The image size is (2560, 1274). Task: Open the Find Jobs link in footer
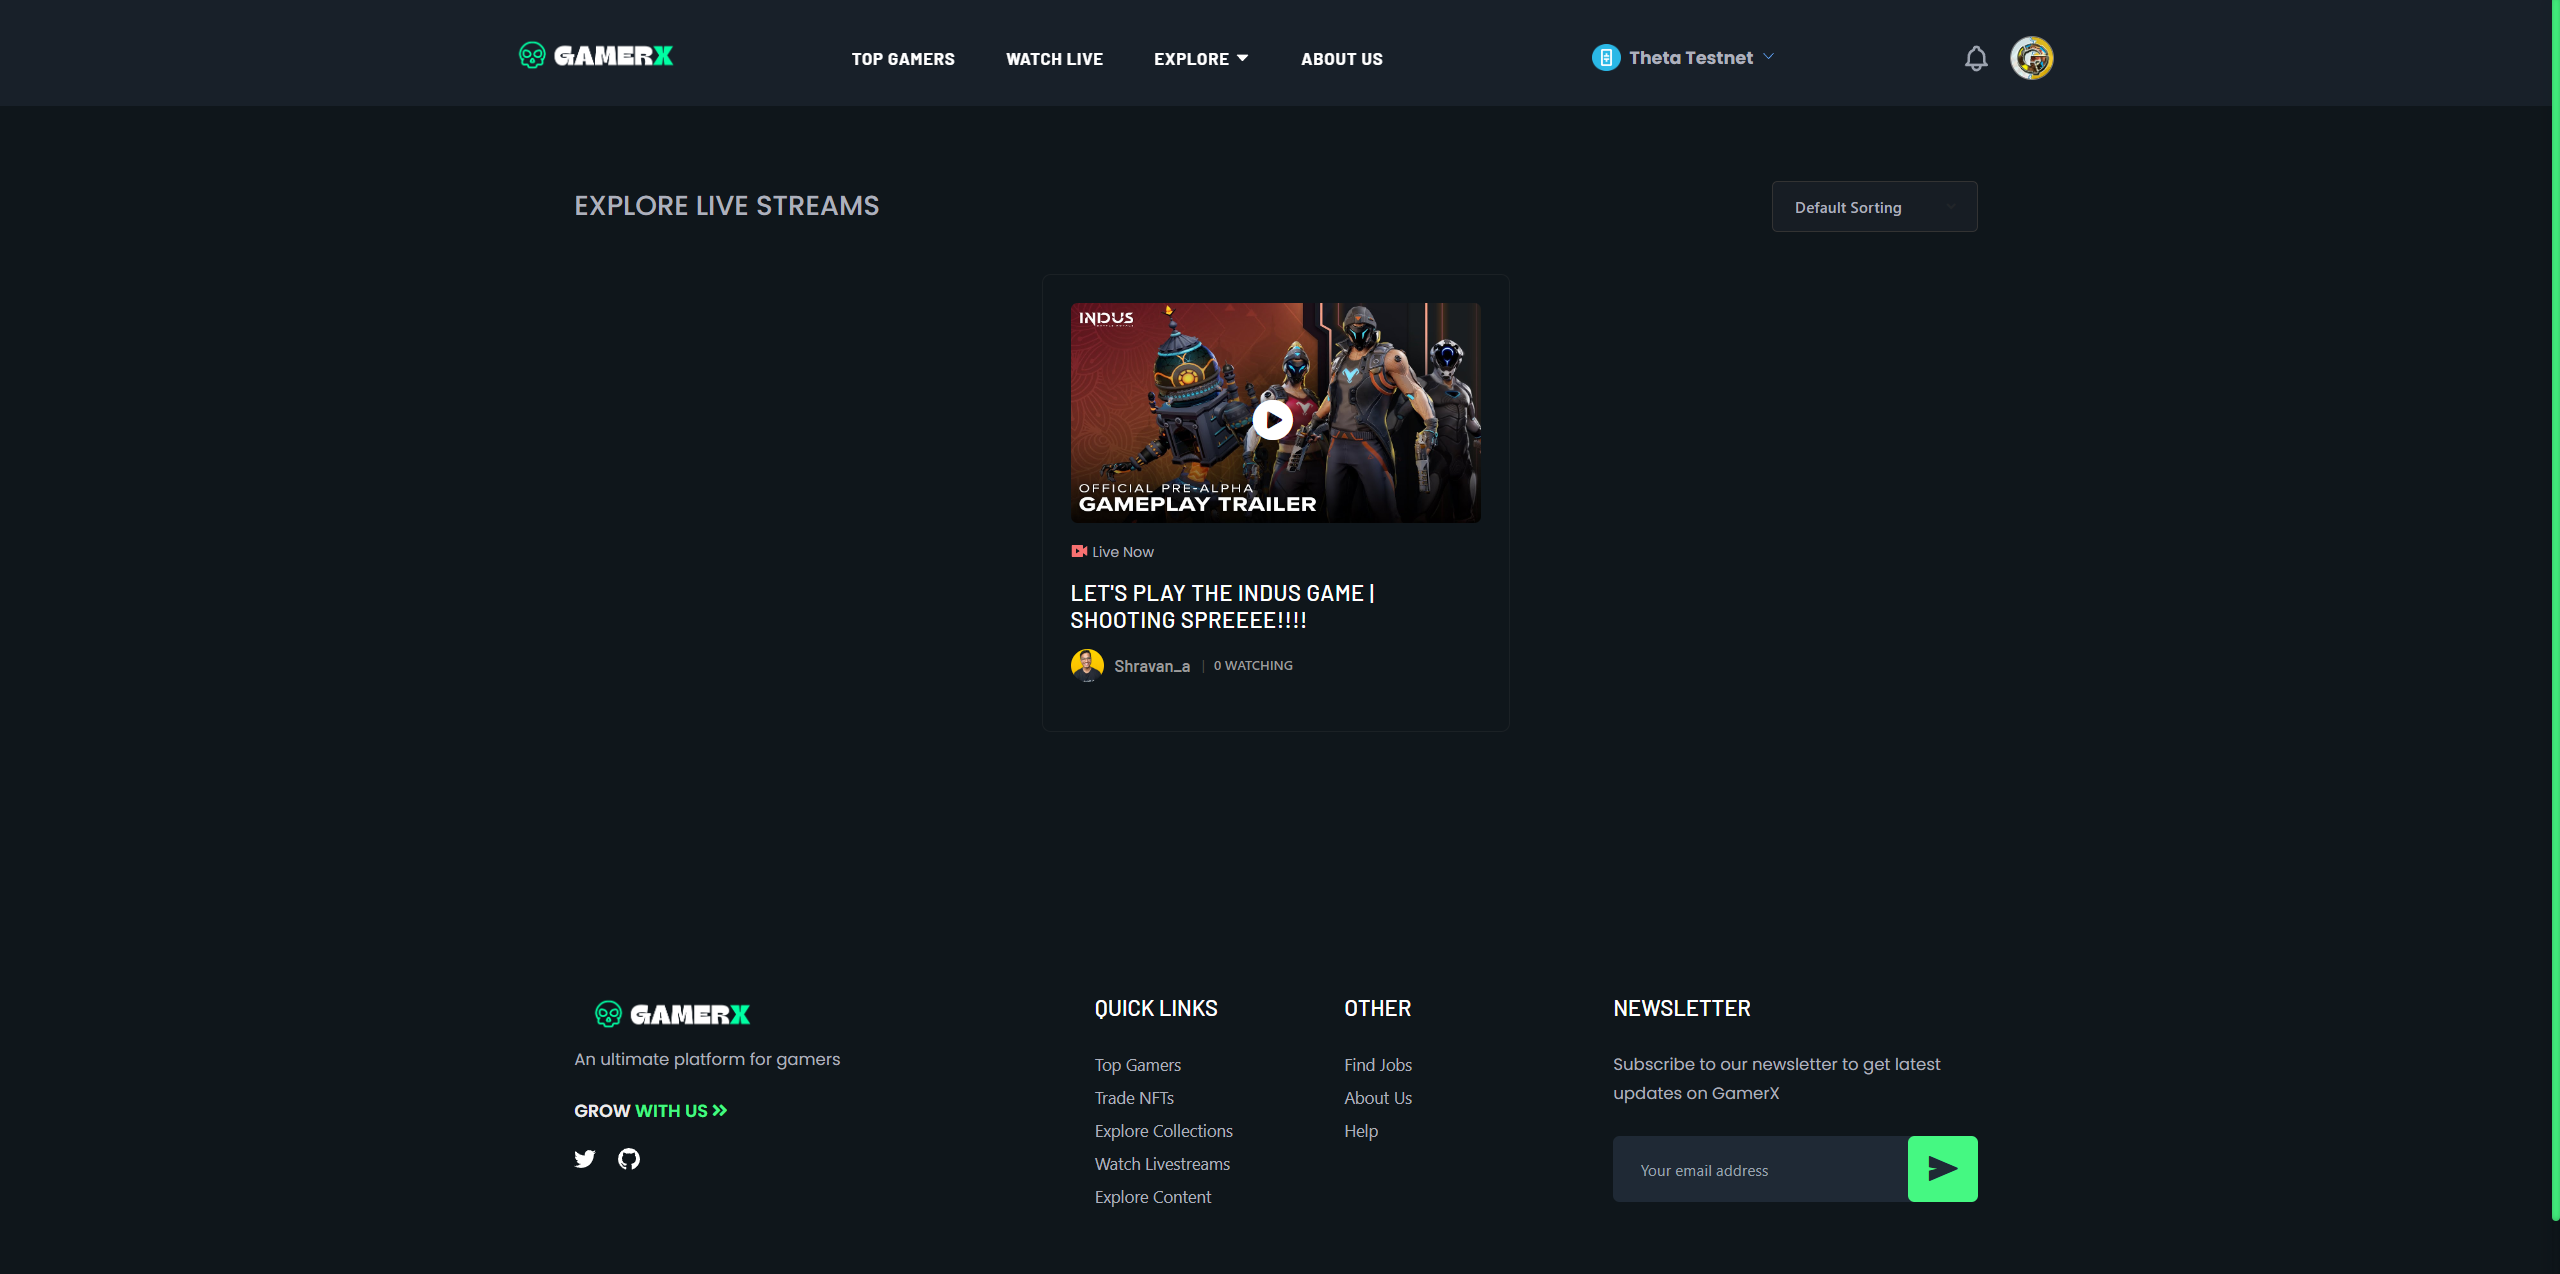click(x=1378, y=1064)
